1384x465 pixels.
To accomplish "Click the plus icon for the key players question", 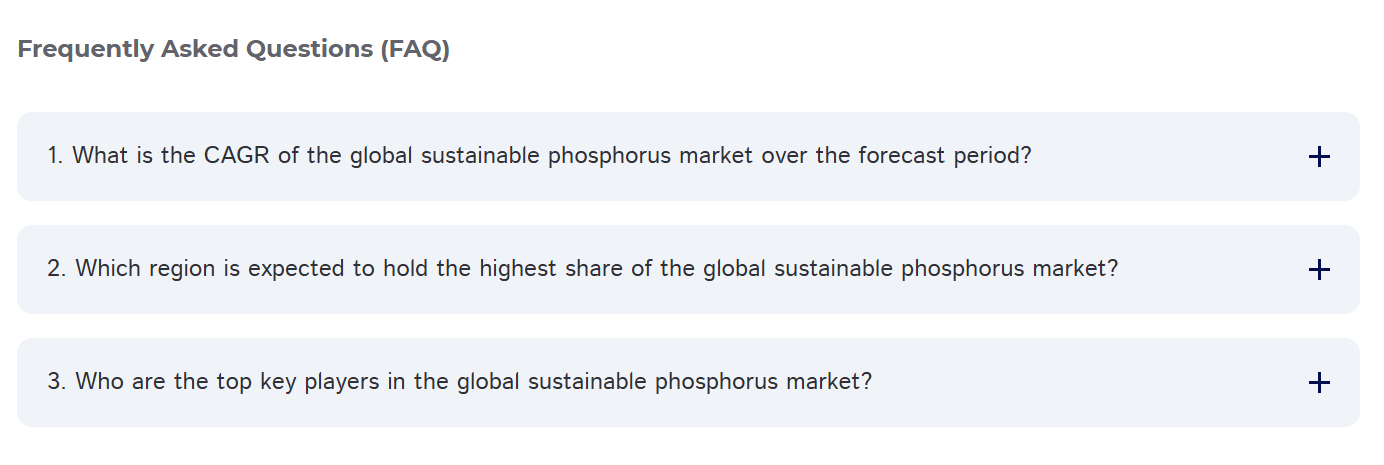I will [1319, 383].
